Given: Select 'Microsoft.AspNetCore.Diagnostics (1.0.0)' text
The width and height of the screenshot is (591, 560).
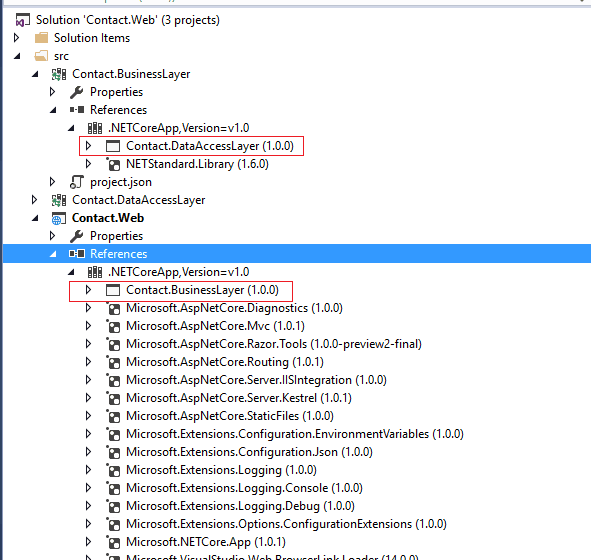Looking at the screenshot, I should [234, 308].
